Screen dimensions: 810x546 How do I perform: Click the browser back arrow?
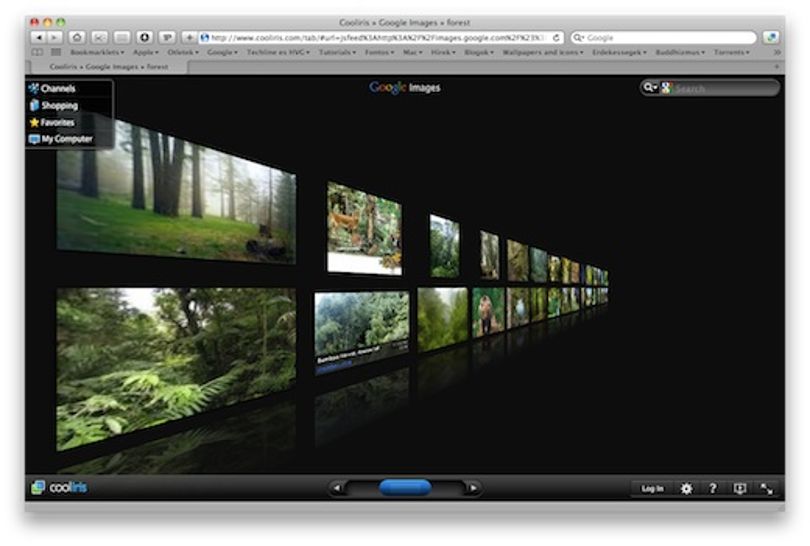coord(39,37)
